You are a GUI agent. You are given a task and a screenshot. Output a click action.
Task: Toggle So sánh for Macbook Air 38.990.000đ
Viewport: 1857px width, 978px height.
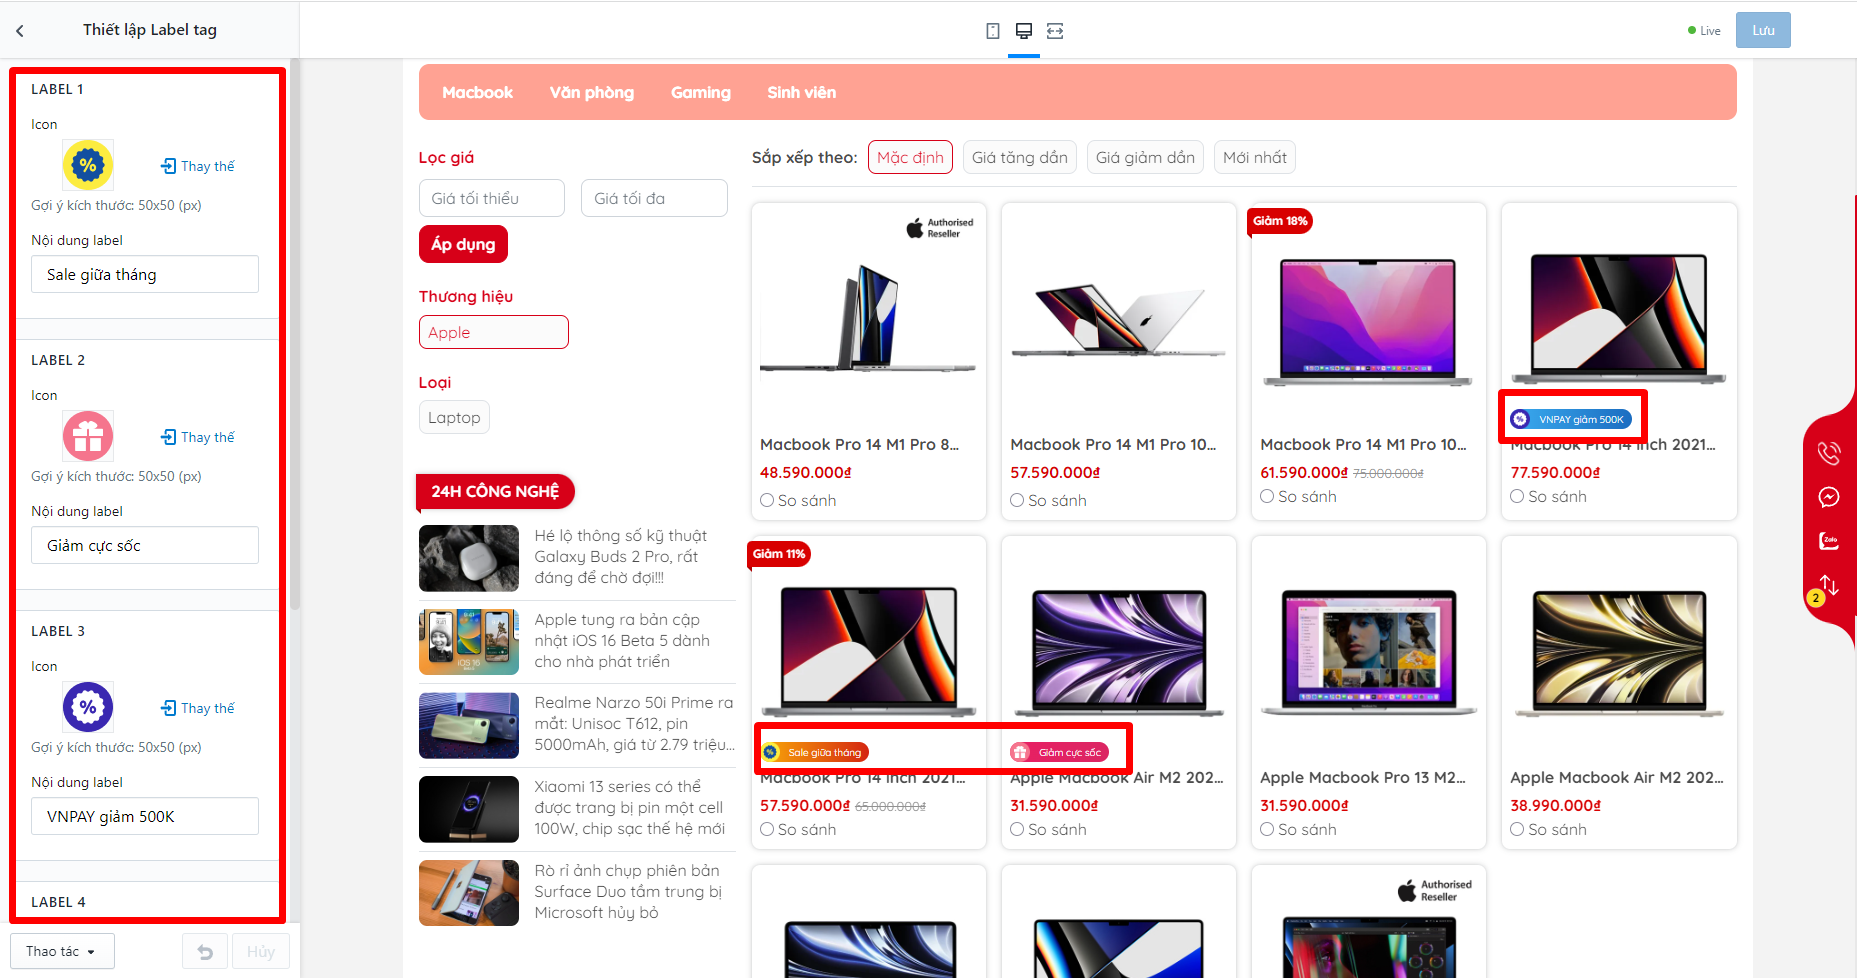[1517, 829]
